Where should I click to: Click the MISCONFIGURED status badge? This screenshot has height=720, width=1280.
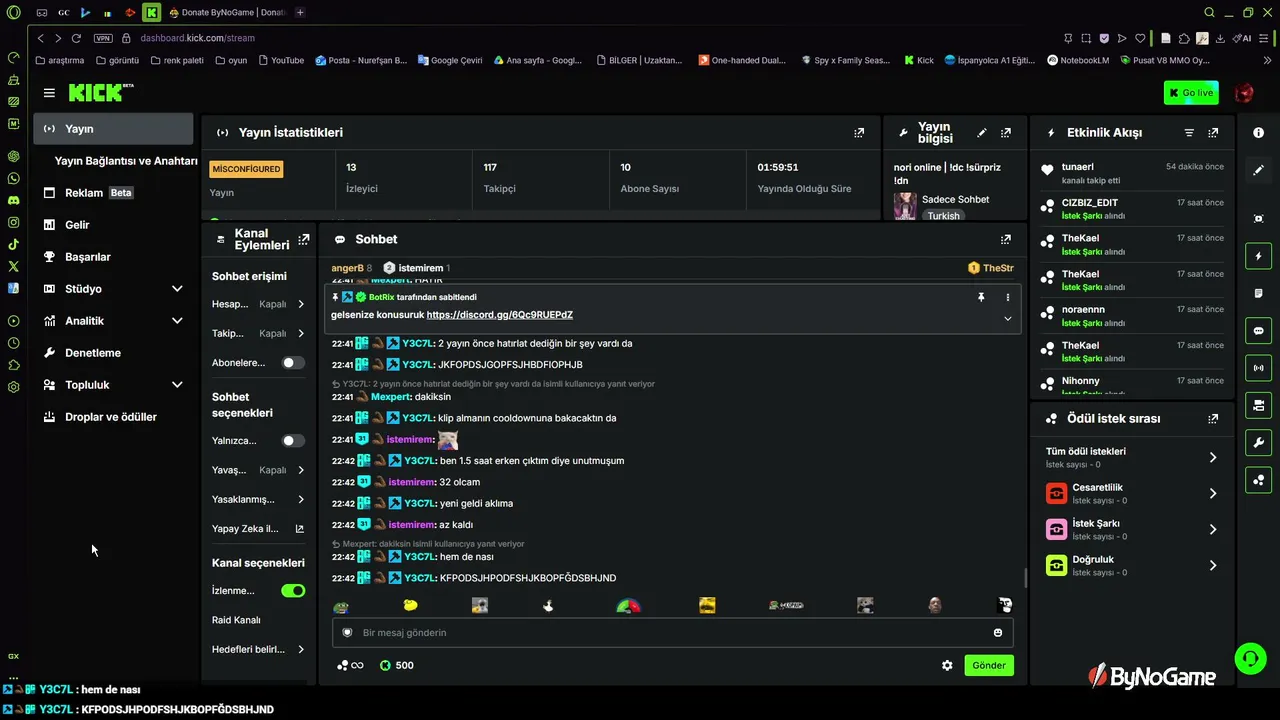tap(246, 169)
